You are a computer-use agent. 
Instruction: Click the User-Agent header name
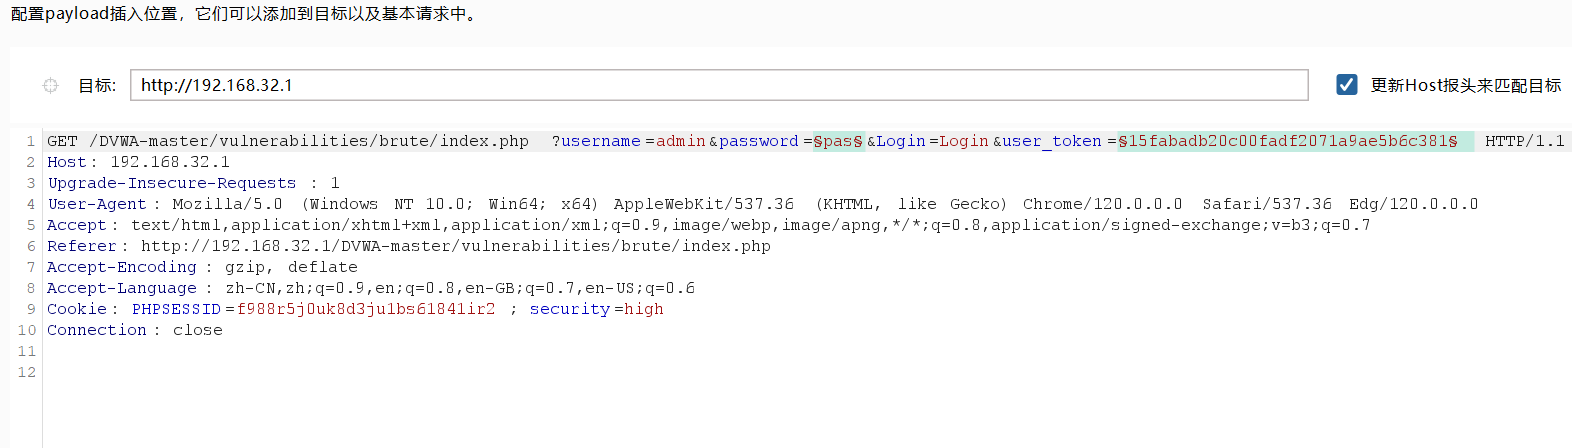coord(96,204)
